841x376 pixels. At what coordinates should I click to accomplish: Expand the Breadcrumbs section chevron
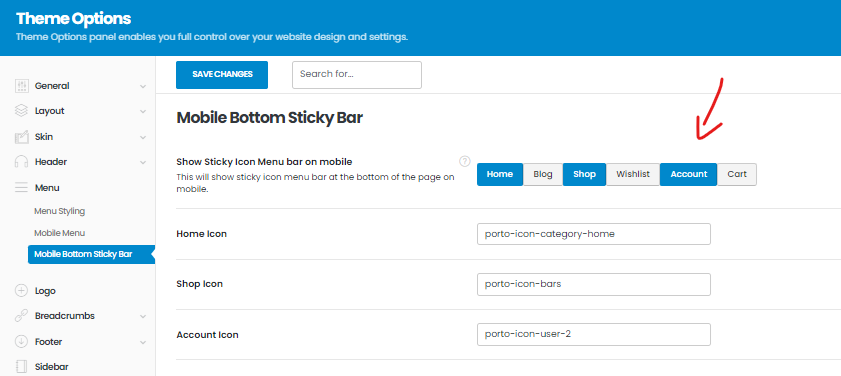click(143, 316)
